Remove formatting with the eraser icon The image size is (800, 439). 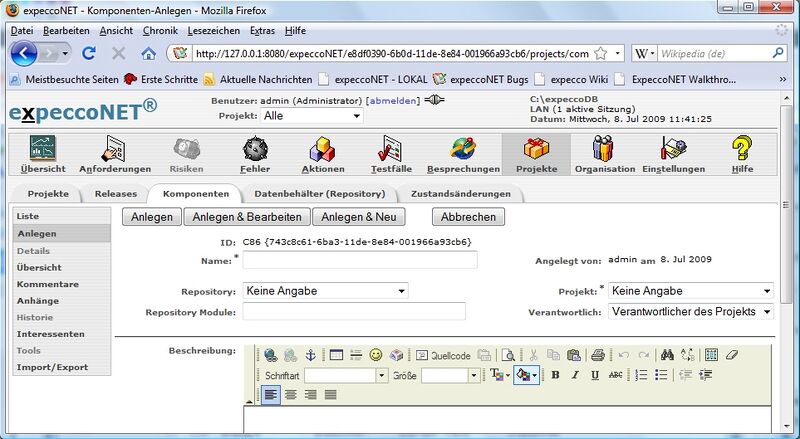tap(732, 355)
